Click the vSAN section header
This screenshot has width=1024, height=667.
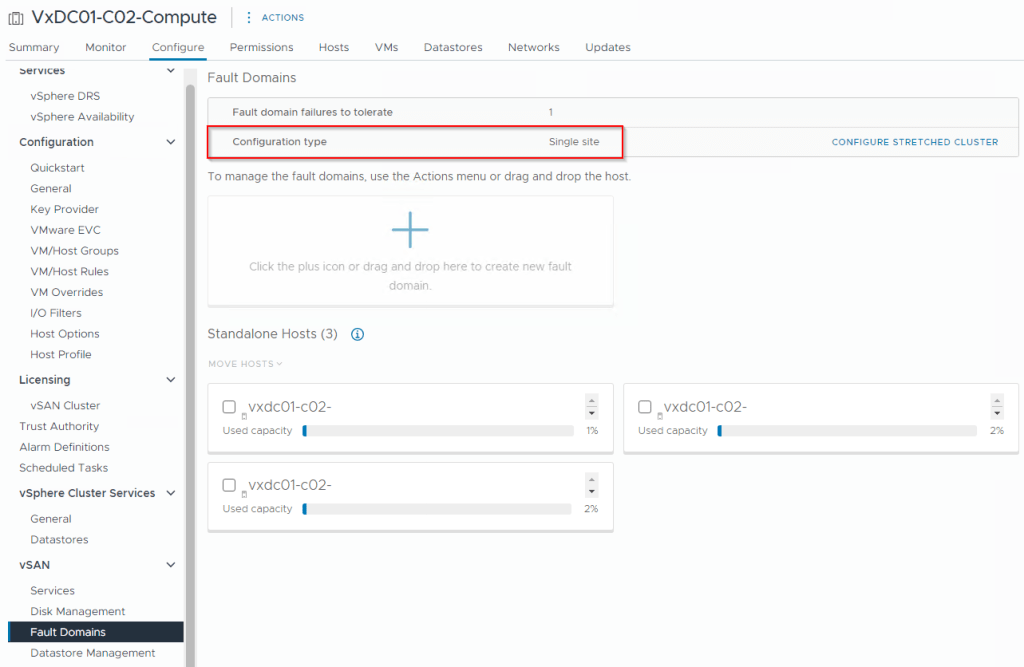coord(34,565)
